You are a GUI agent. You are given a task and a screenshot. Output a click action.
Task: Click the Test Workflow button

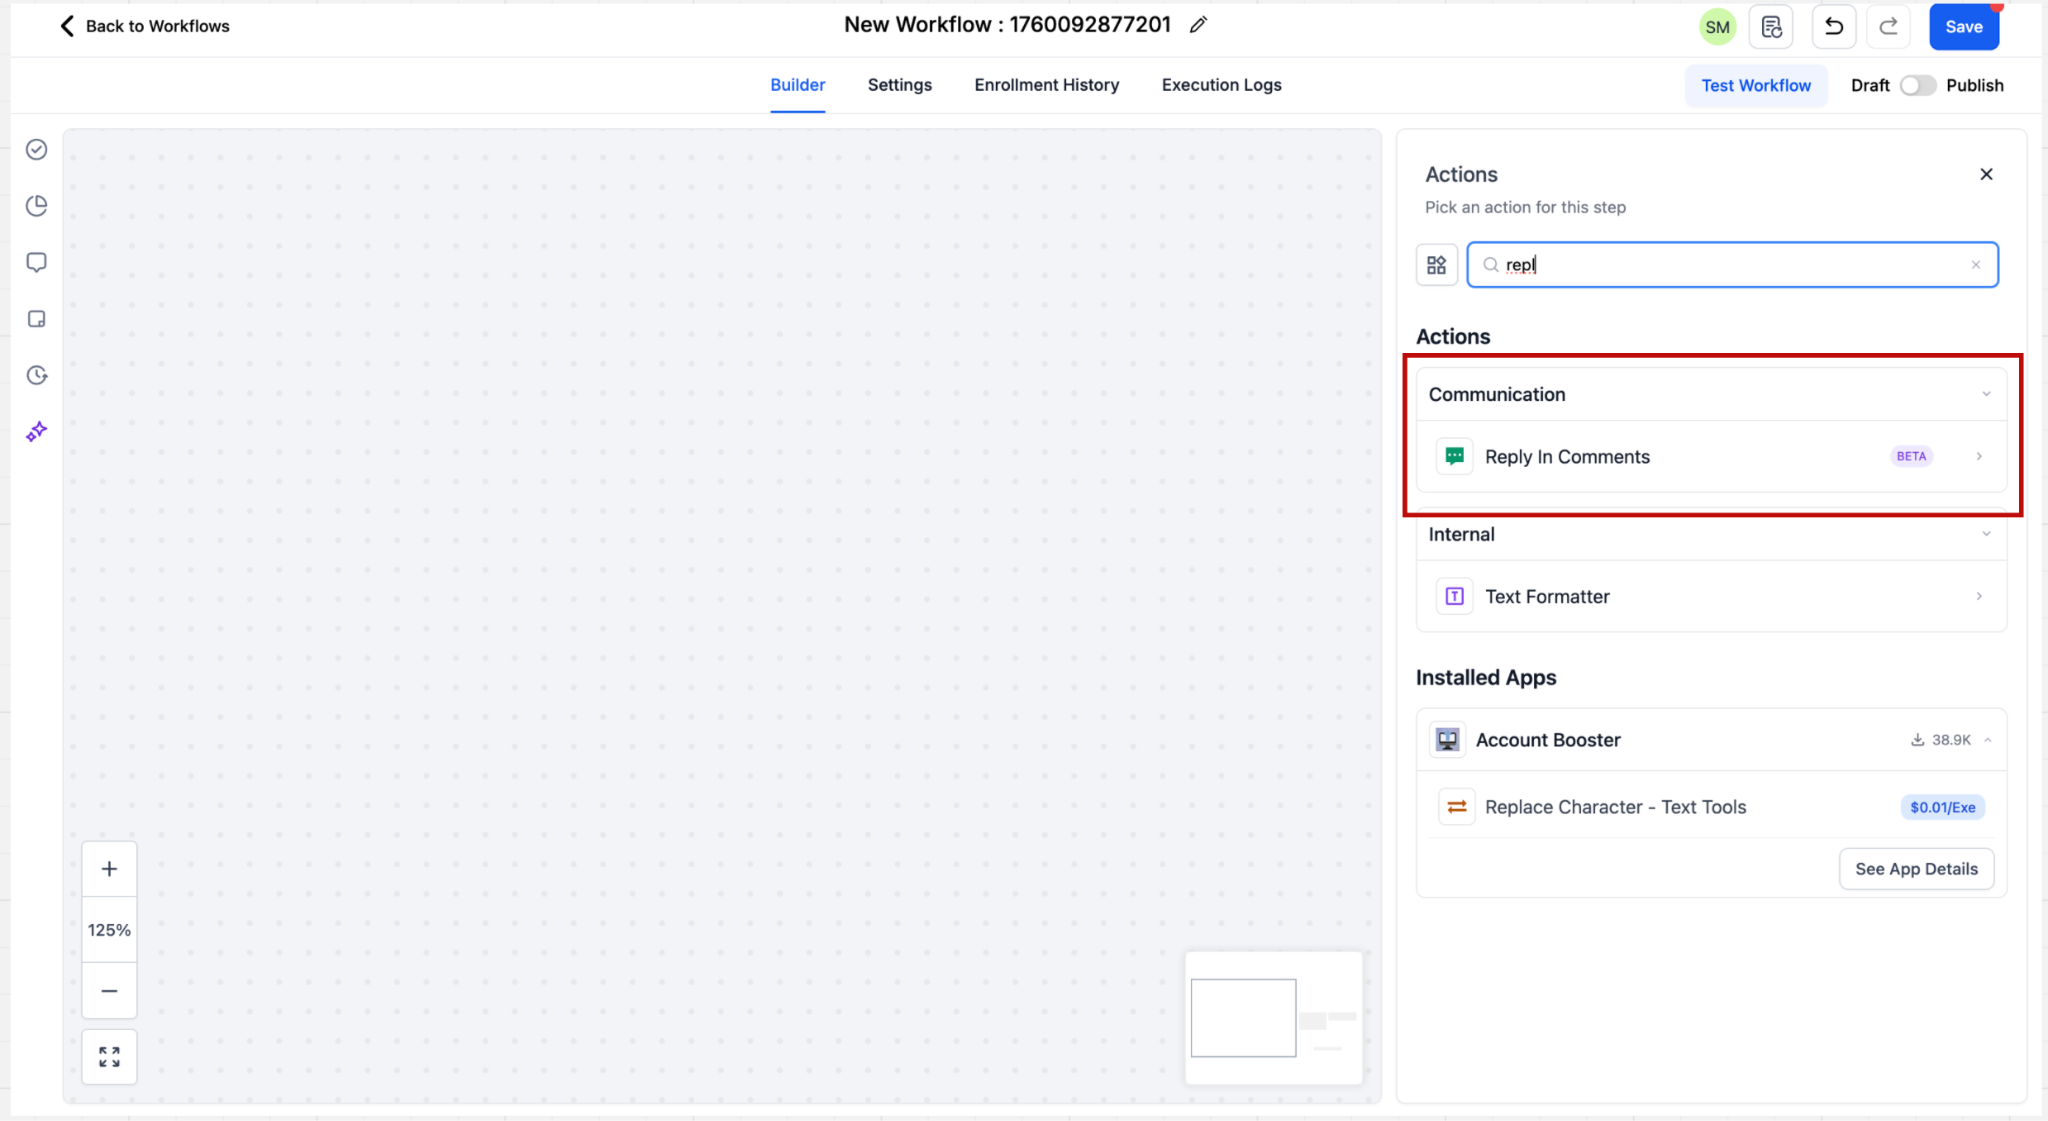1755,86
